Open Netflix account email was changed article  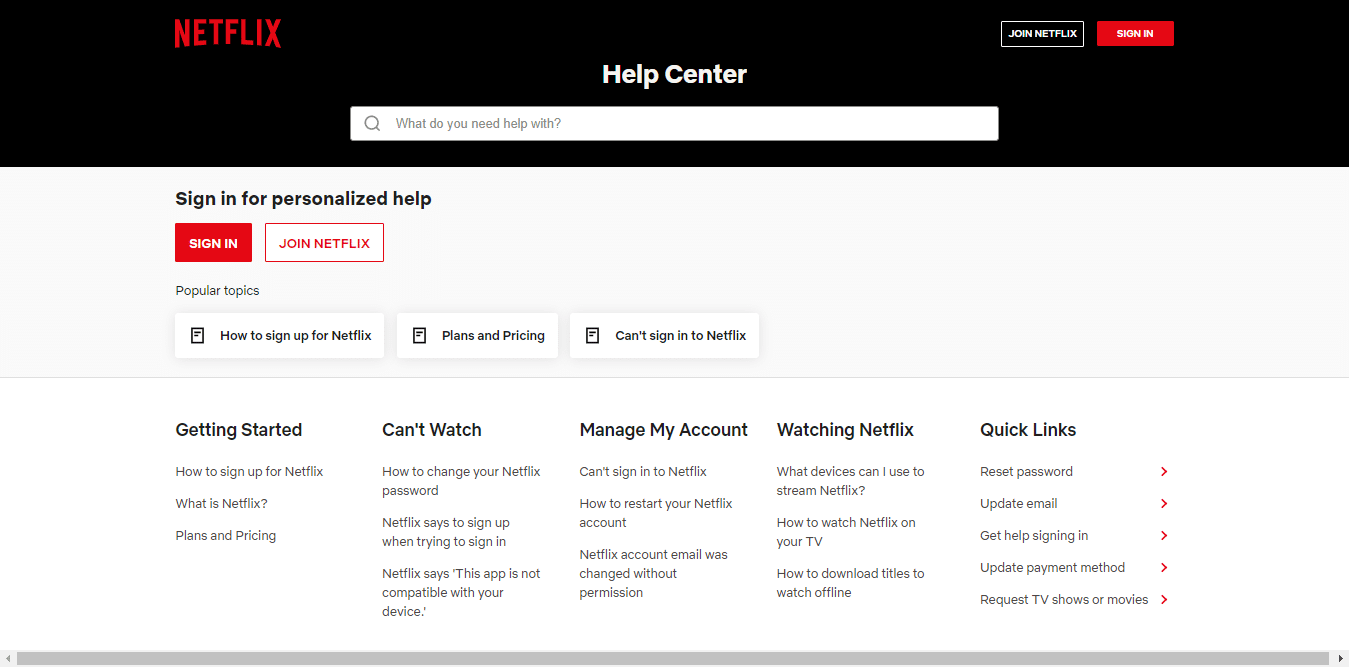pos(653,574)
